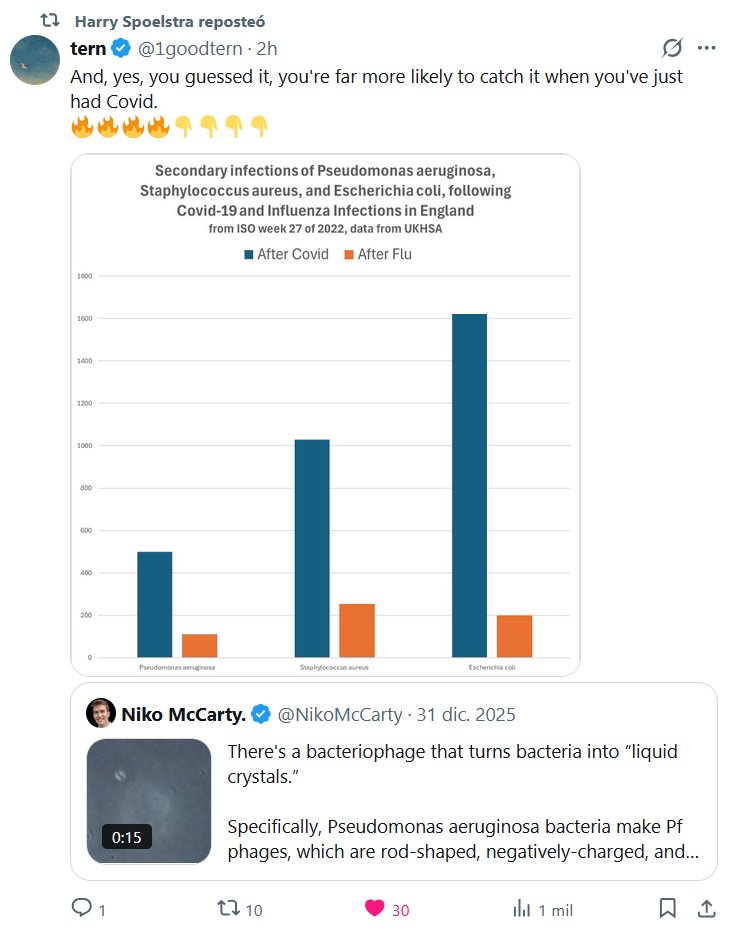Repost this tweet via the retweet icon
The width and height of the screenshot is (736, 930).
[x=229, y=908]
